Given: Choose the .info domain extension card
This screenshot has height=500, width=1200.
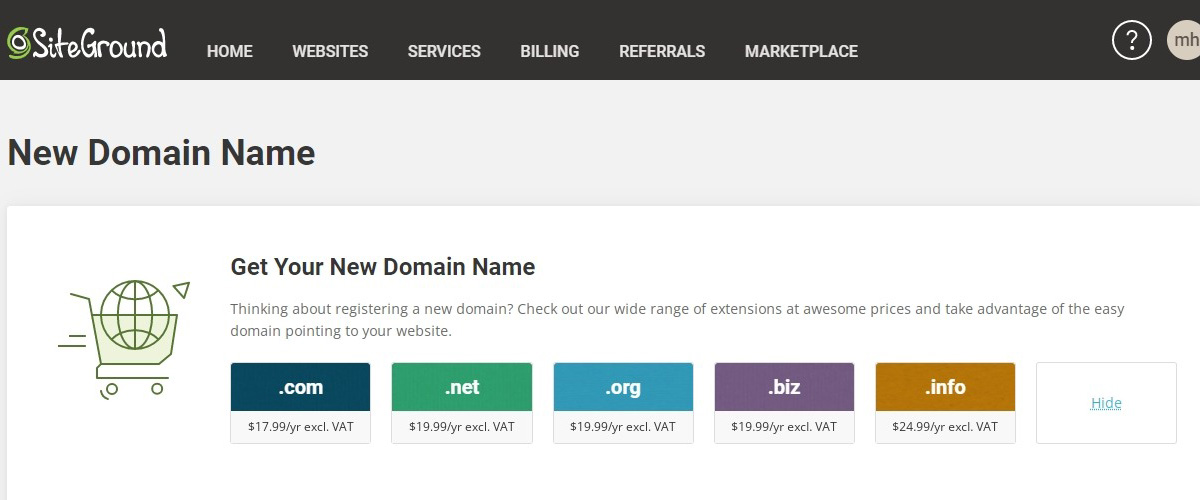Looking at the screenshot, I should click(945, 403).
